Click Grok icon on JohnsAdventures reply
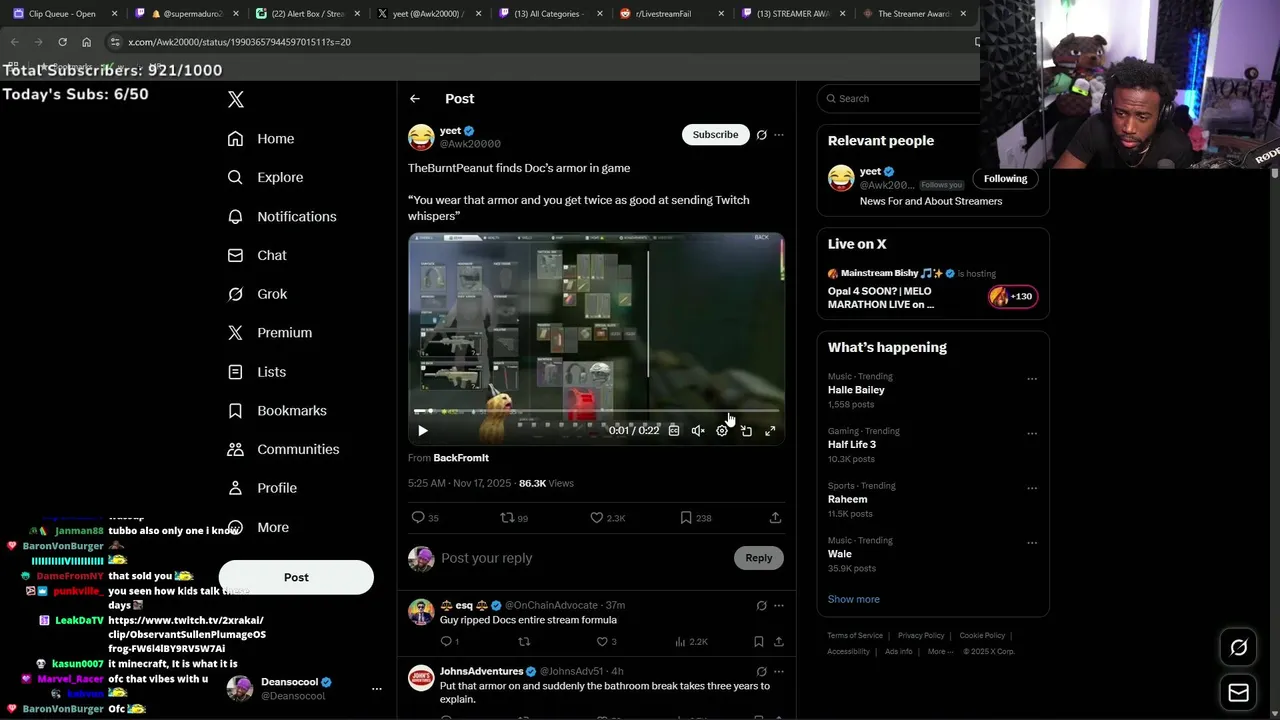 pos(762,672)
